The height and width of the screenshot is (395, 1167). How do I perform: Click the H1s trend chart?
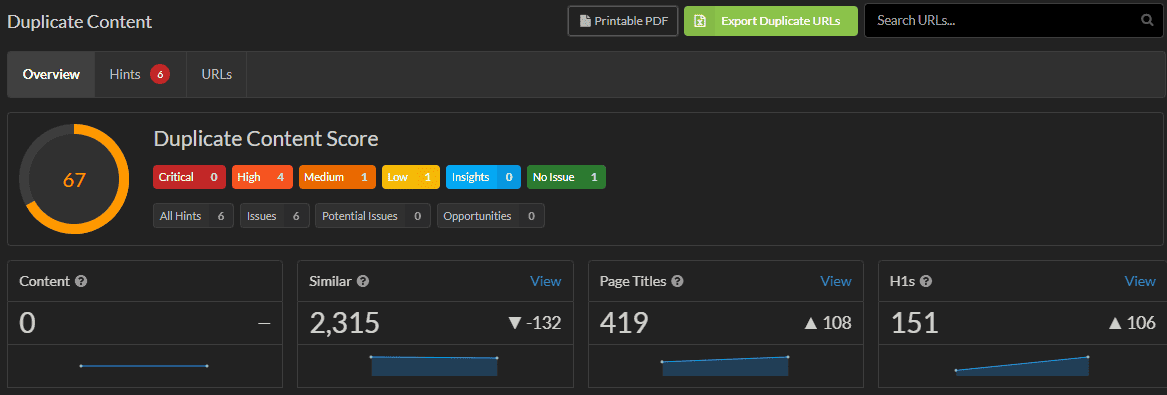(1021, 365)
